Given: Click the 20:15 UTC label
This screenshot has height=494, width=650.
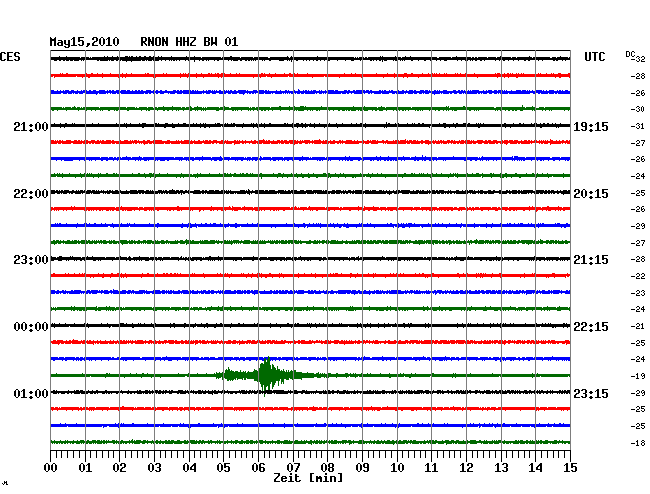Looking at the screenshot, I should [x=591, y=194].
